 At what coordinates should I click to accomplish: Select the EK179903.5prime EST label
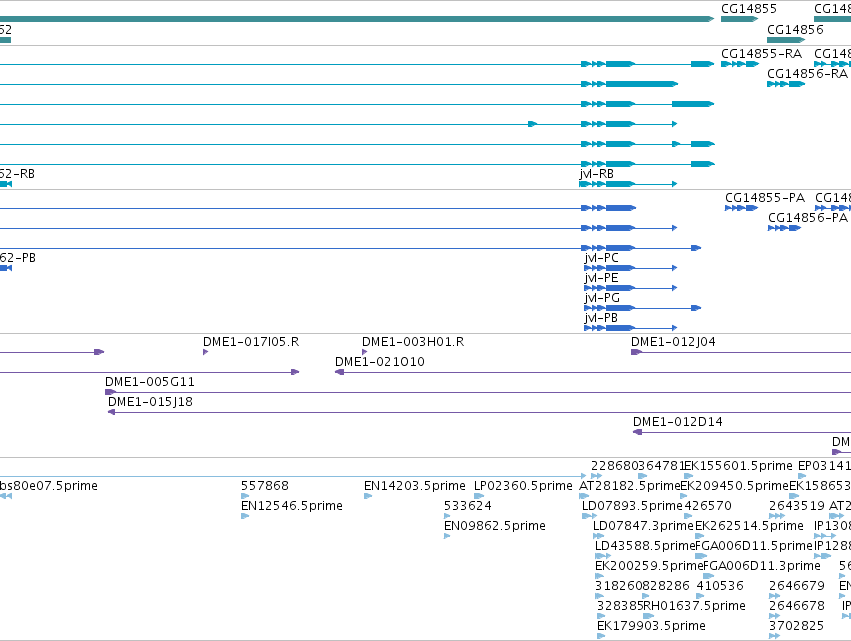click(651, 626)
